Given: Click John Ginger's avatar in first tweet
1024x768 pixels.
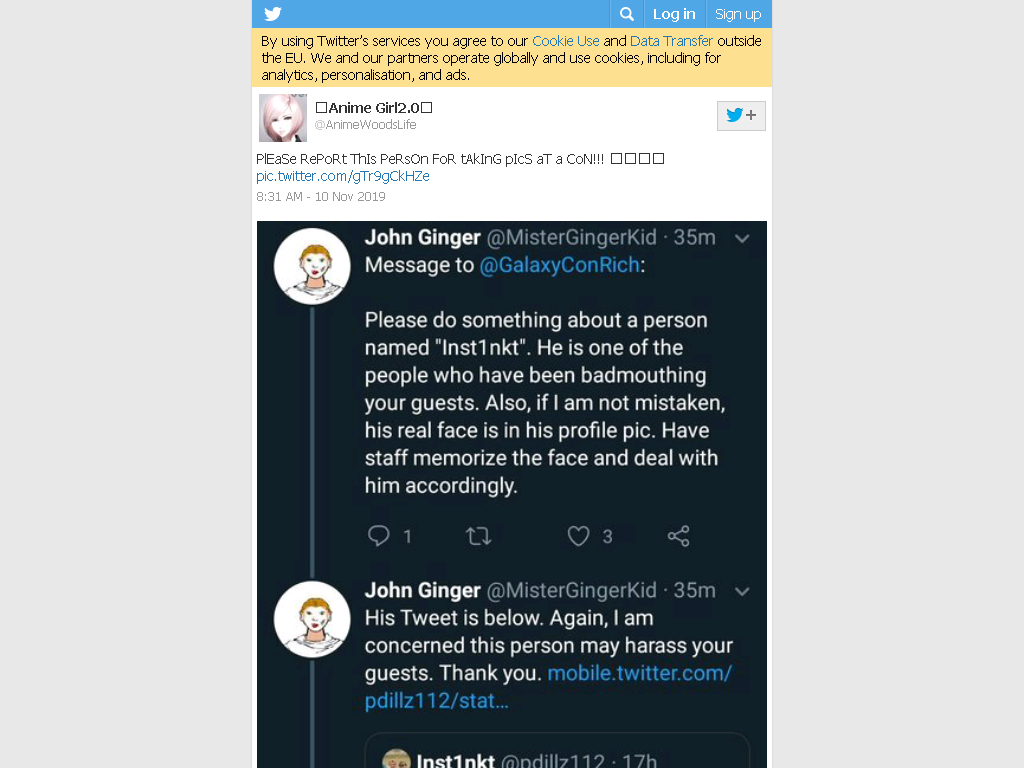Looking at the screenshot, I should click(x=312, y=266).
